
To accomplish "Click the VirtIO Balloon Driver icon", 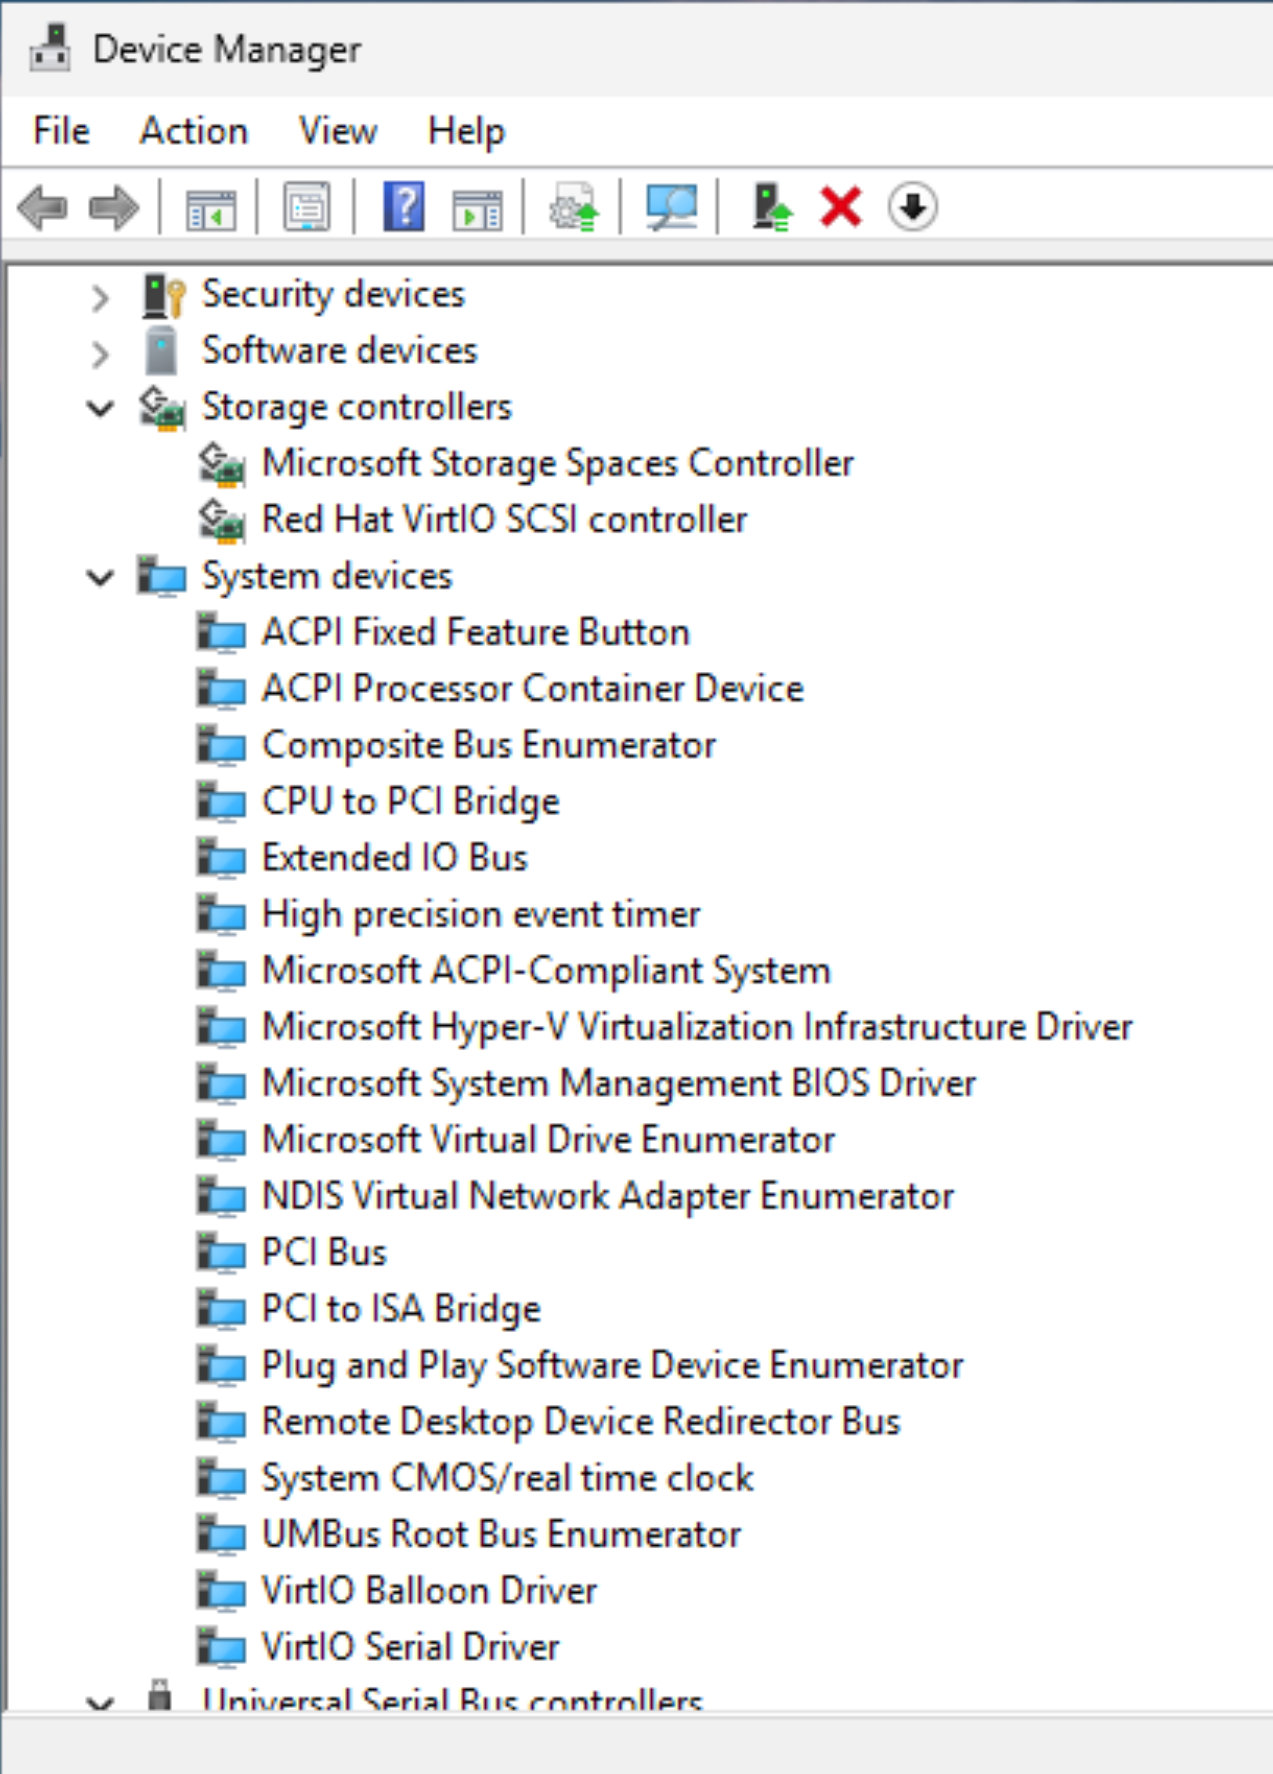I will click(x=221, y=1591).
